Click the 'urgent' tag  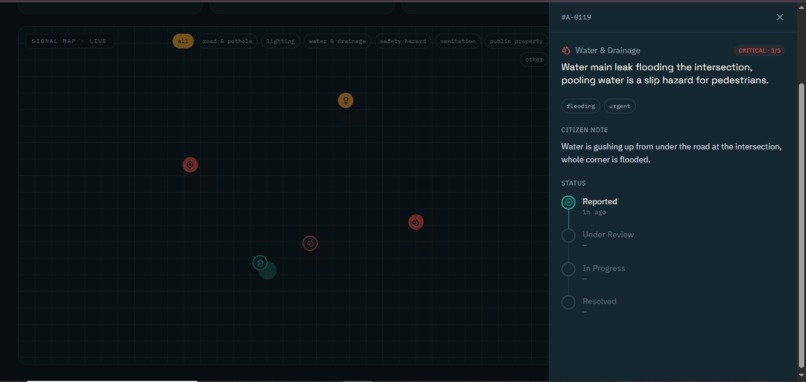coord(619,106)
